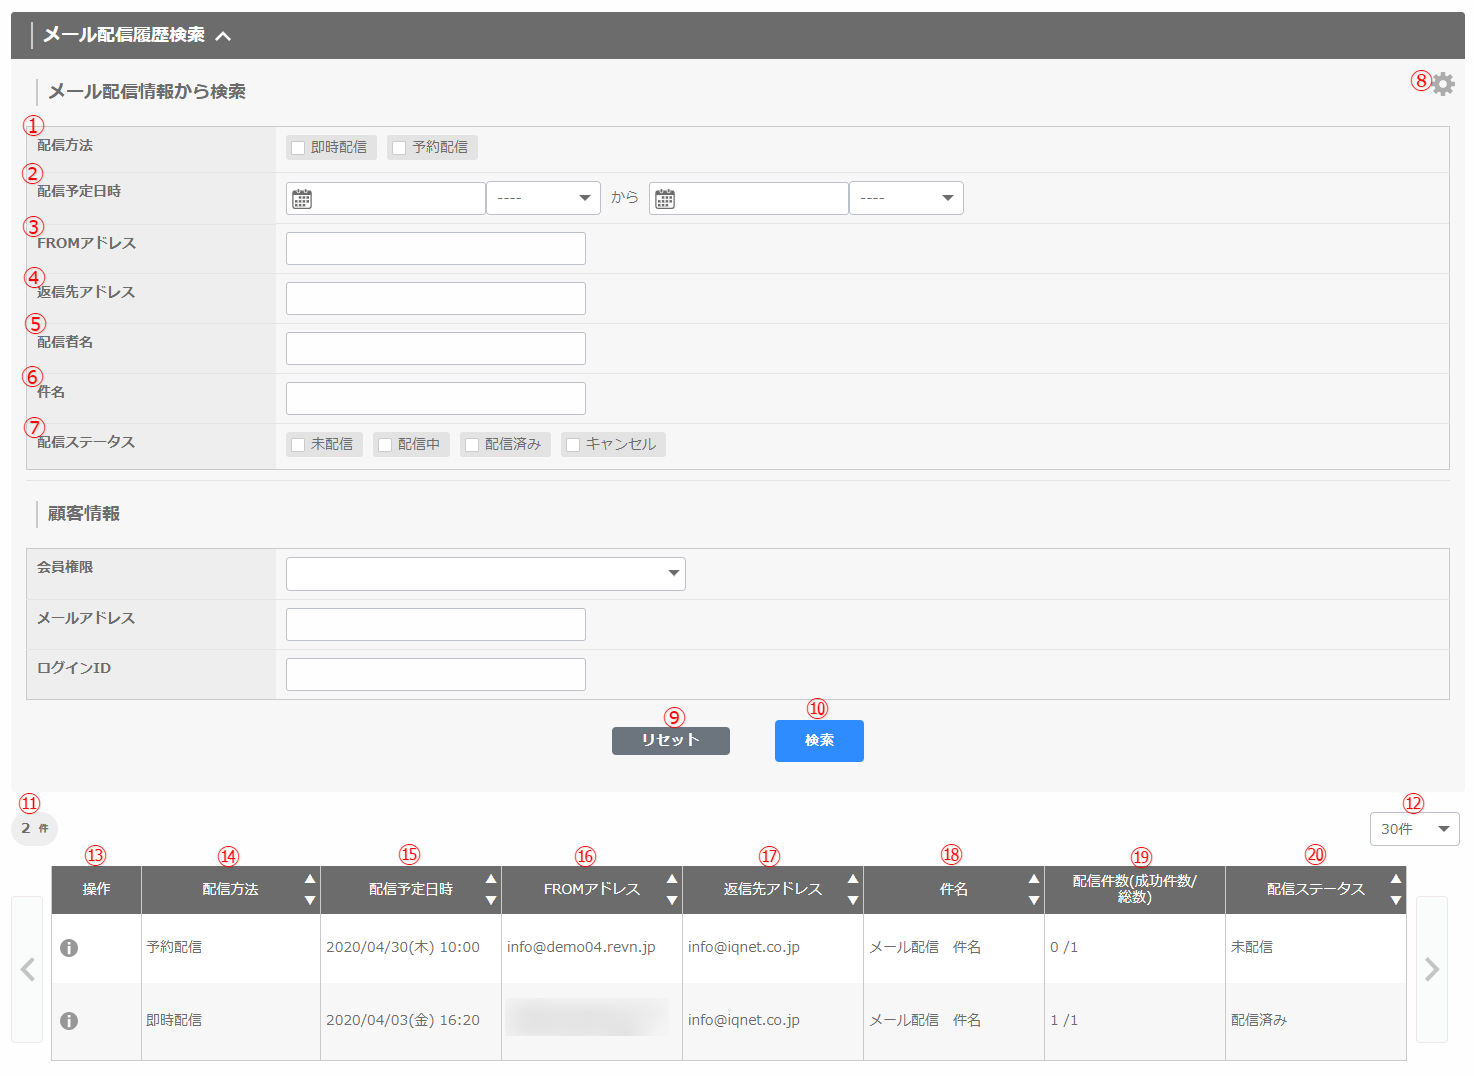Click the blue 検索 button
Image resolution: width=1474 pixels, height=1076 pixels.
[x=819, y=741]
